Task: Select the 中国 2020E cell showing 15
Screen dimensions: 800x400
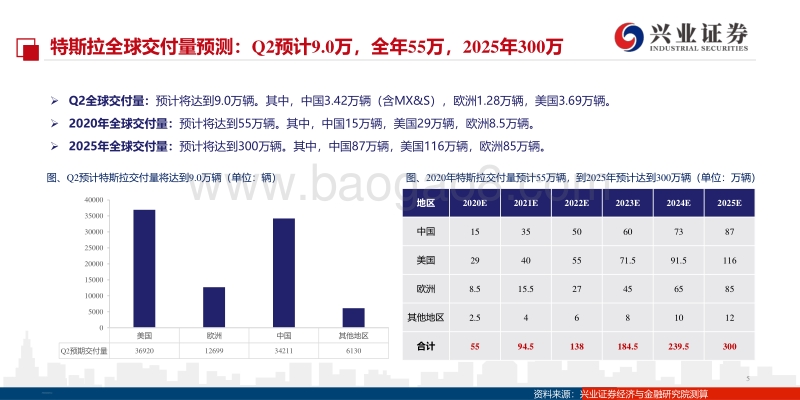Action: point(474,232)
